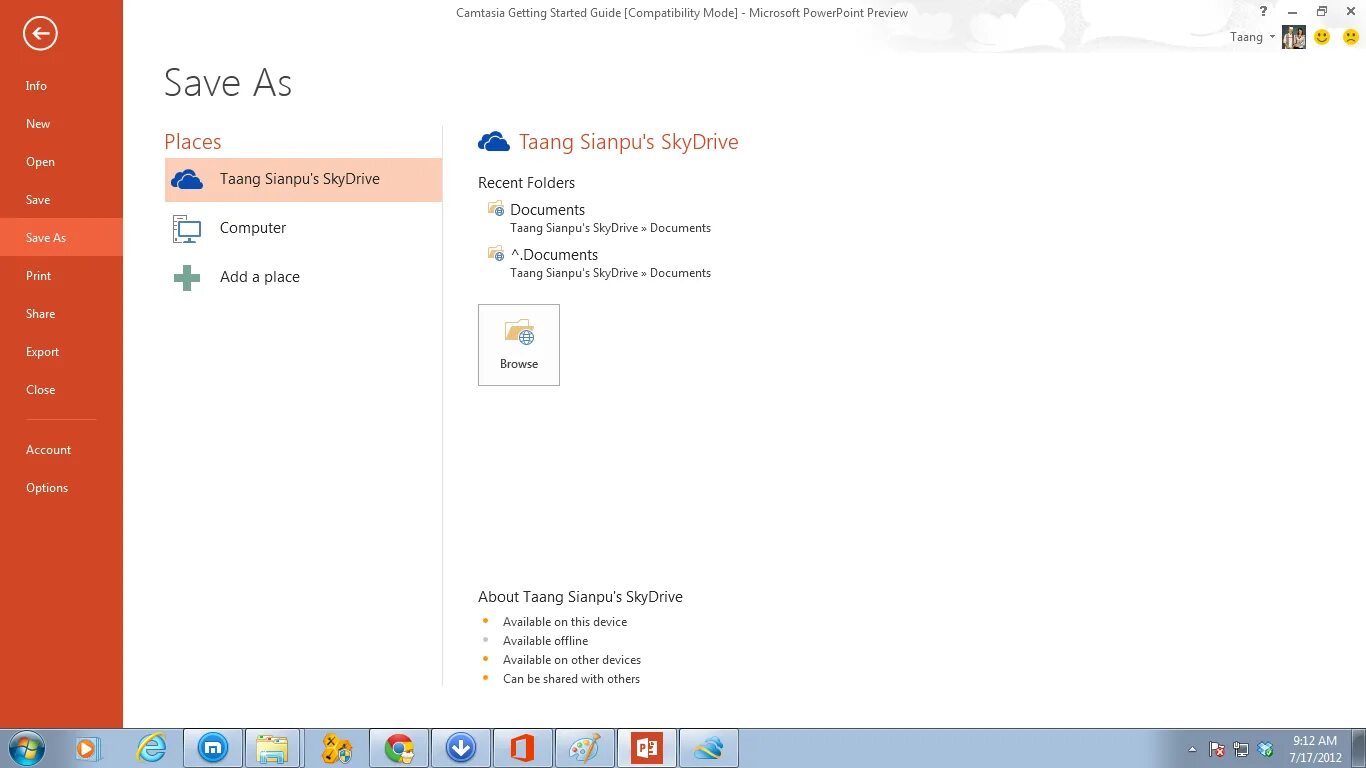Viewport: 1366px width, 768px height.
Task: Choose Add a place
Action: 303,277
